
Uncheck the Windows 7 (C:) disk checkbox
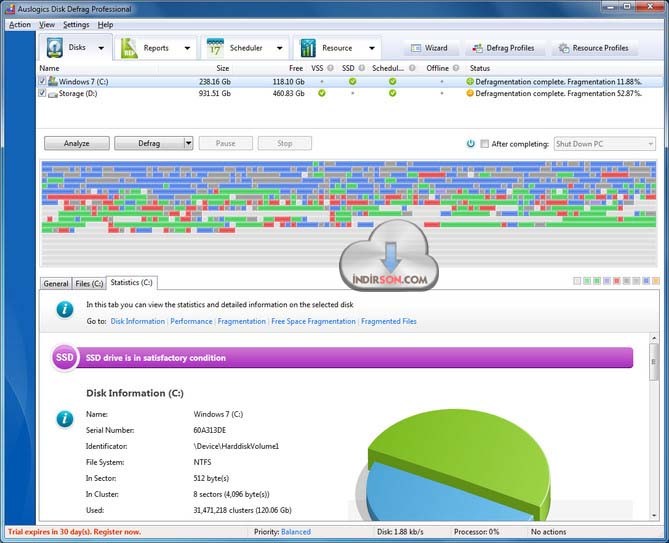point(42,81)
